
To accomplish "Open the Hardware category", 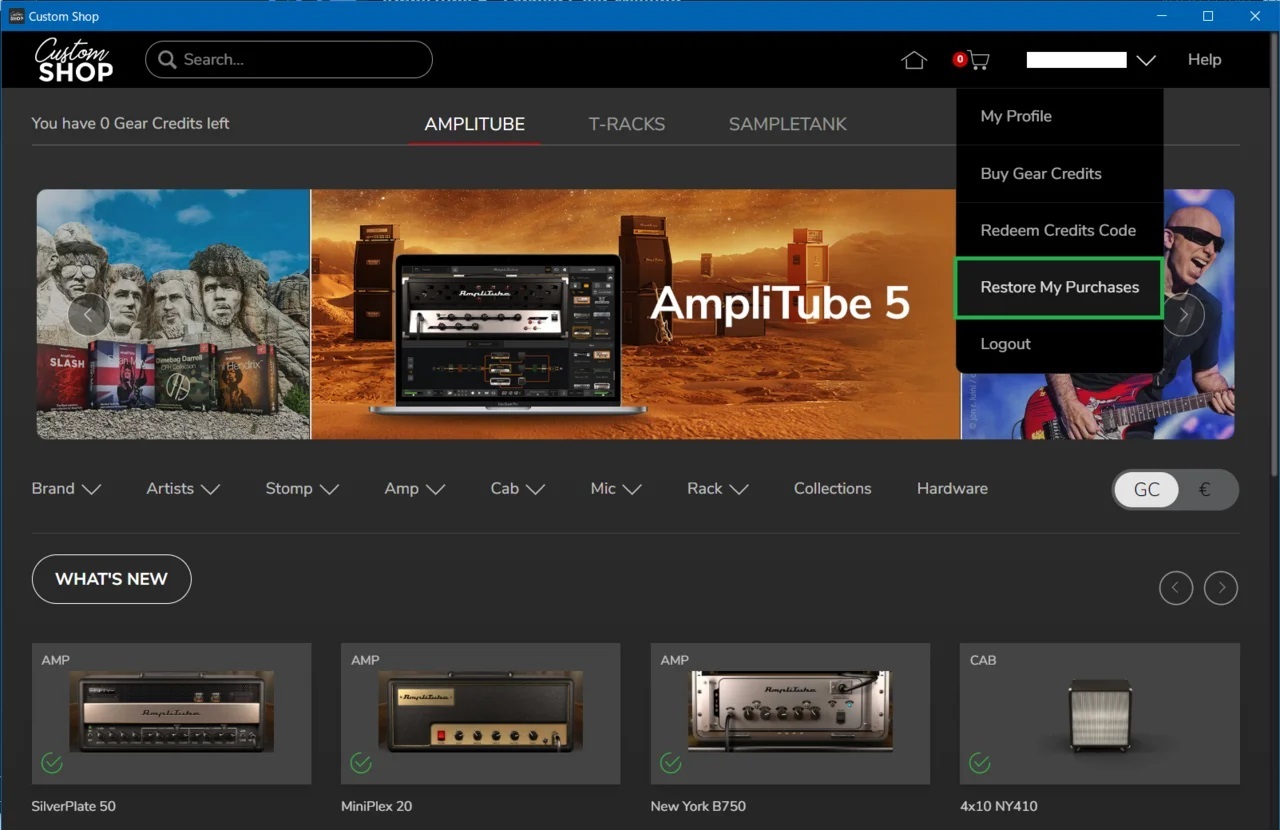I will tap(952, 489).
